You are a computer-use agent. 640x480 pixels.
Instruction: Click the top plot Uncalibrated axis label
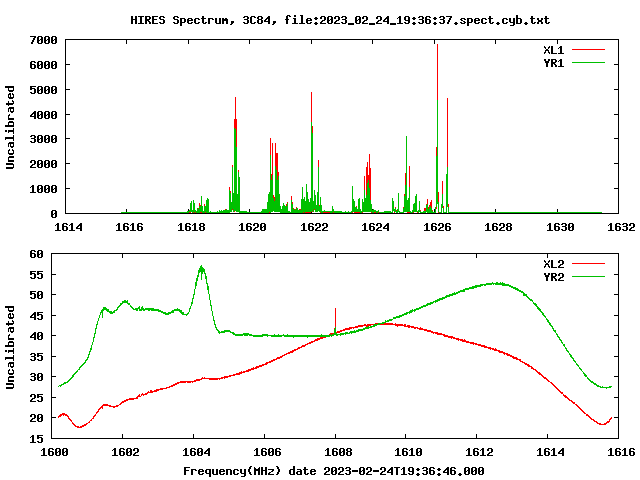pos(10,127)
